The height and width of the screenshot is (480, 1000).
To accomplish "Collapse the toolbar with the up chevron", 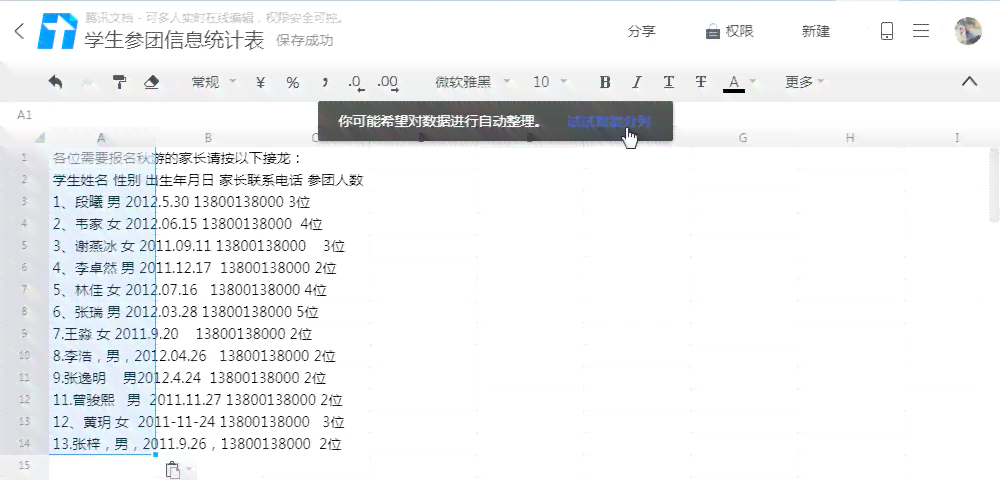I will pyautogui.click(x=969, y=81).
